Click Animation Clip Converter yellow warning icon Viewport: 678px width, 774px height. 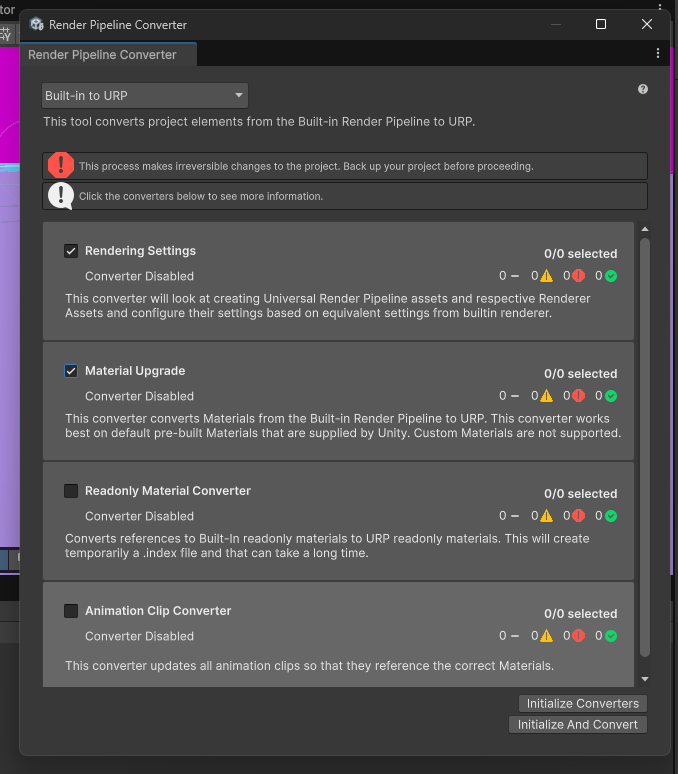coord(546,636)
